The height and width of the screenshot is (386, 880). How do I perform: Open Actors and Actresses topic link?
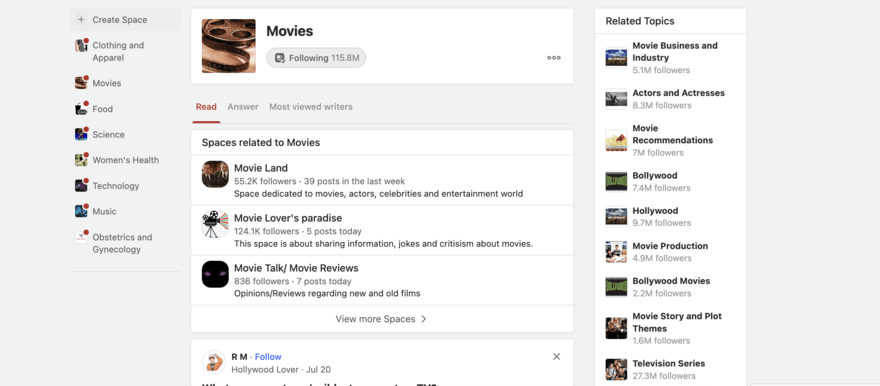[679, 93]
